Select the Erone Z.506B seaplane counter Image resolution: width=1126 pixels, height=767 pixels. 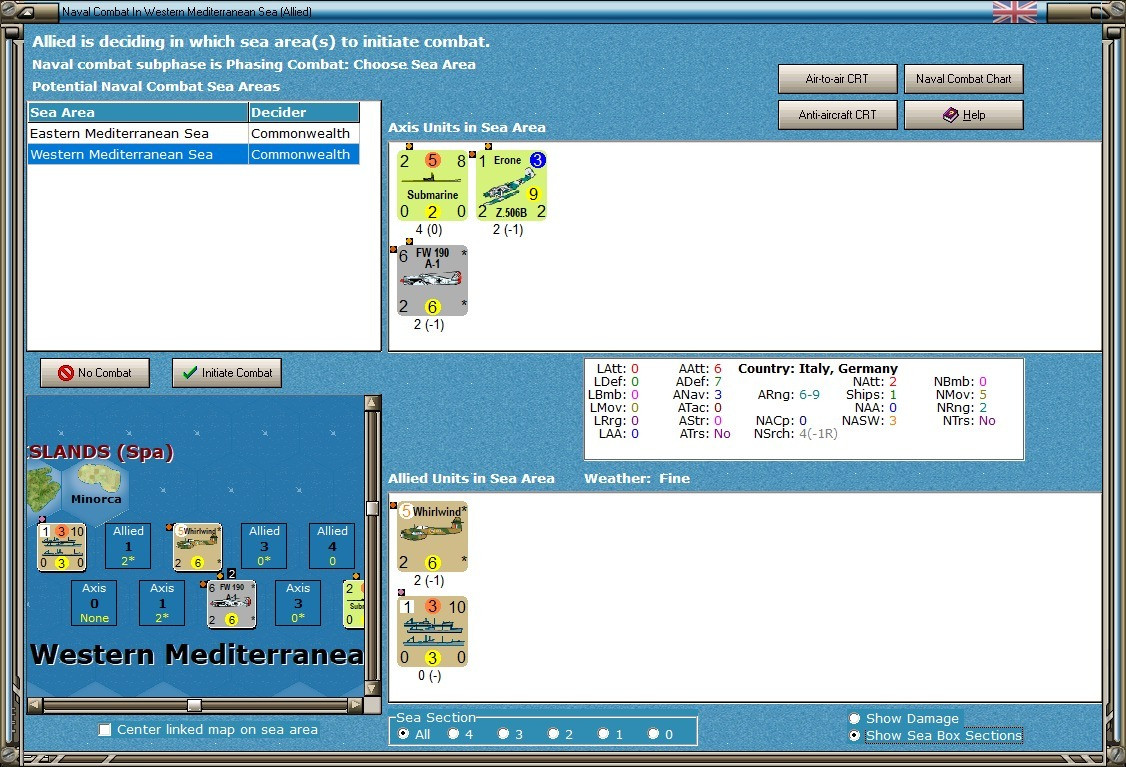511,185
